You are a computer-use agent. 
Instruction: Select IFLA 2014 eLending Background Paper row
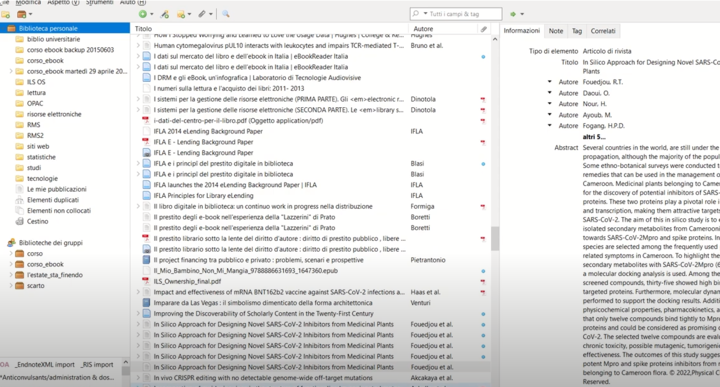point(311,131)
